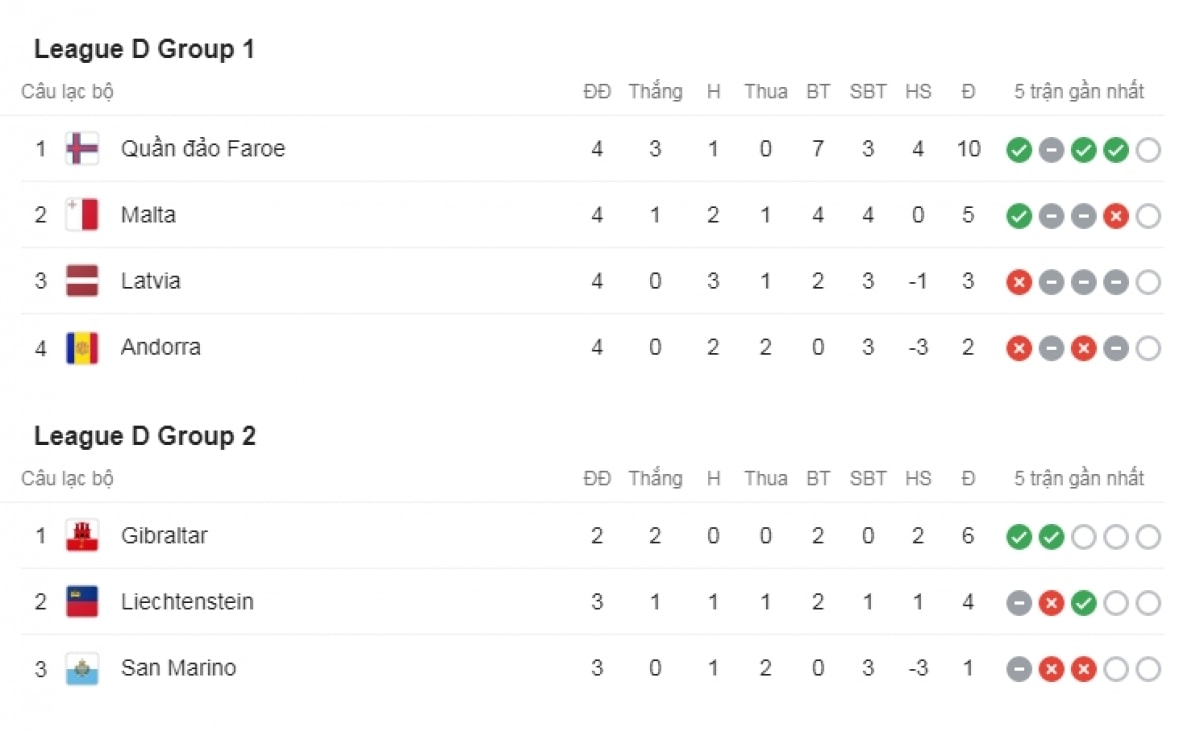The width and height of the screenshot is (1200, 732).
Task: Click the San Marino flag icon
Action: pos(82,668)
